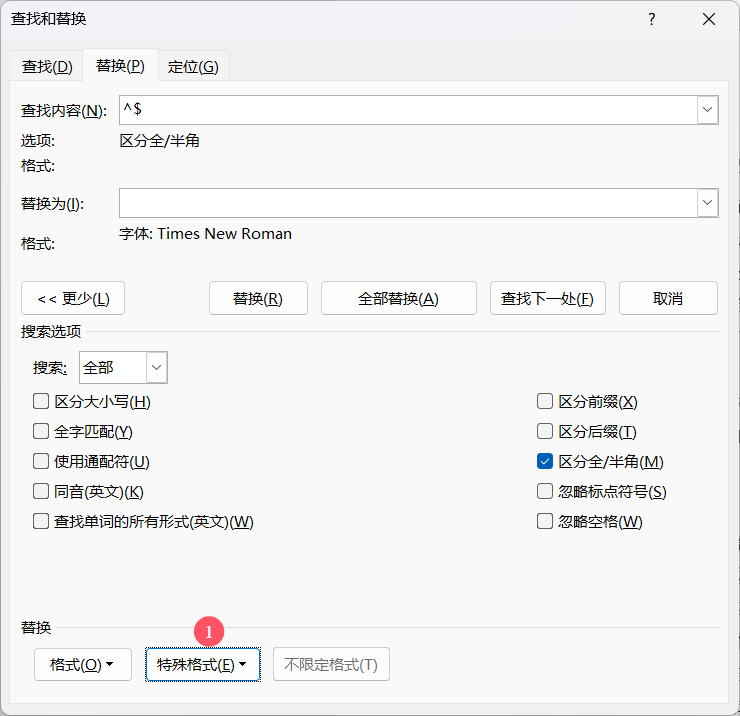Click the 查找内容 input field
The image size is (740, 716).
click(408, 110)
